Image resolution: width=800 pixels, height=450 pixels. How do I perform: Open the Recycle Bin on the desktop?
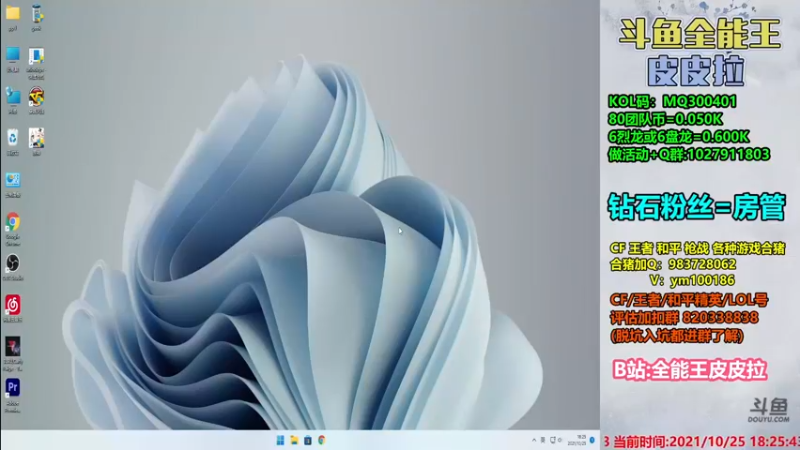pyautogui.click(x=13, y=138)
